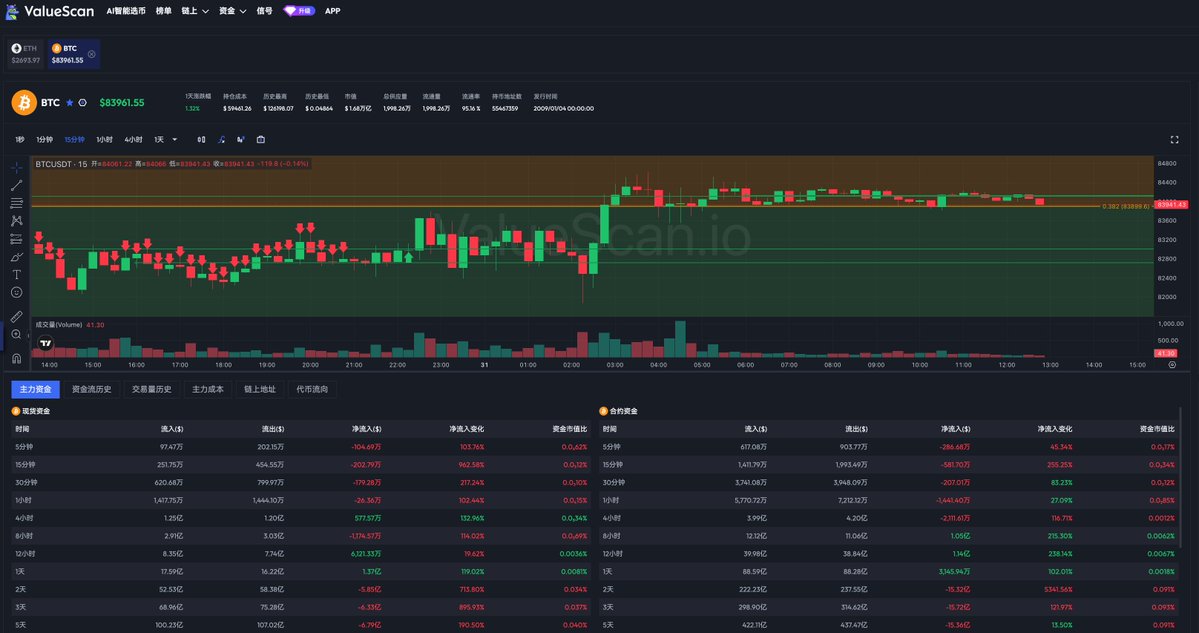The image size is (1199, 633).
Task: Take a chart snapshot with camera icon
Action: [x=261, y=140]
